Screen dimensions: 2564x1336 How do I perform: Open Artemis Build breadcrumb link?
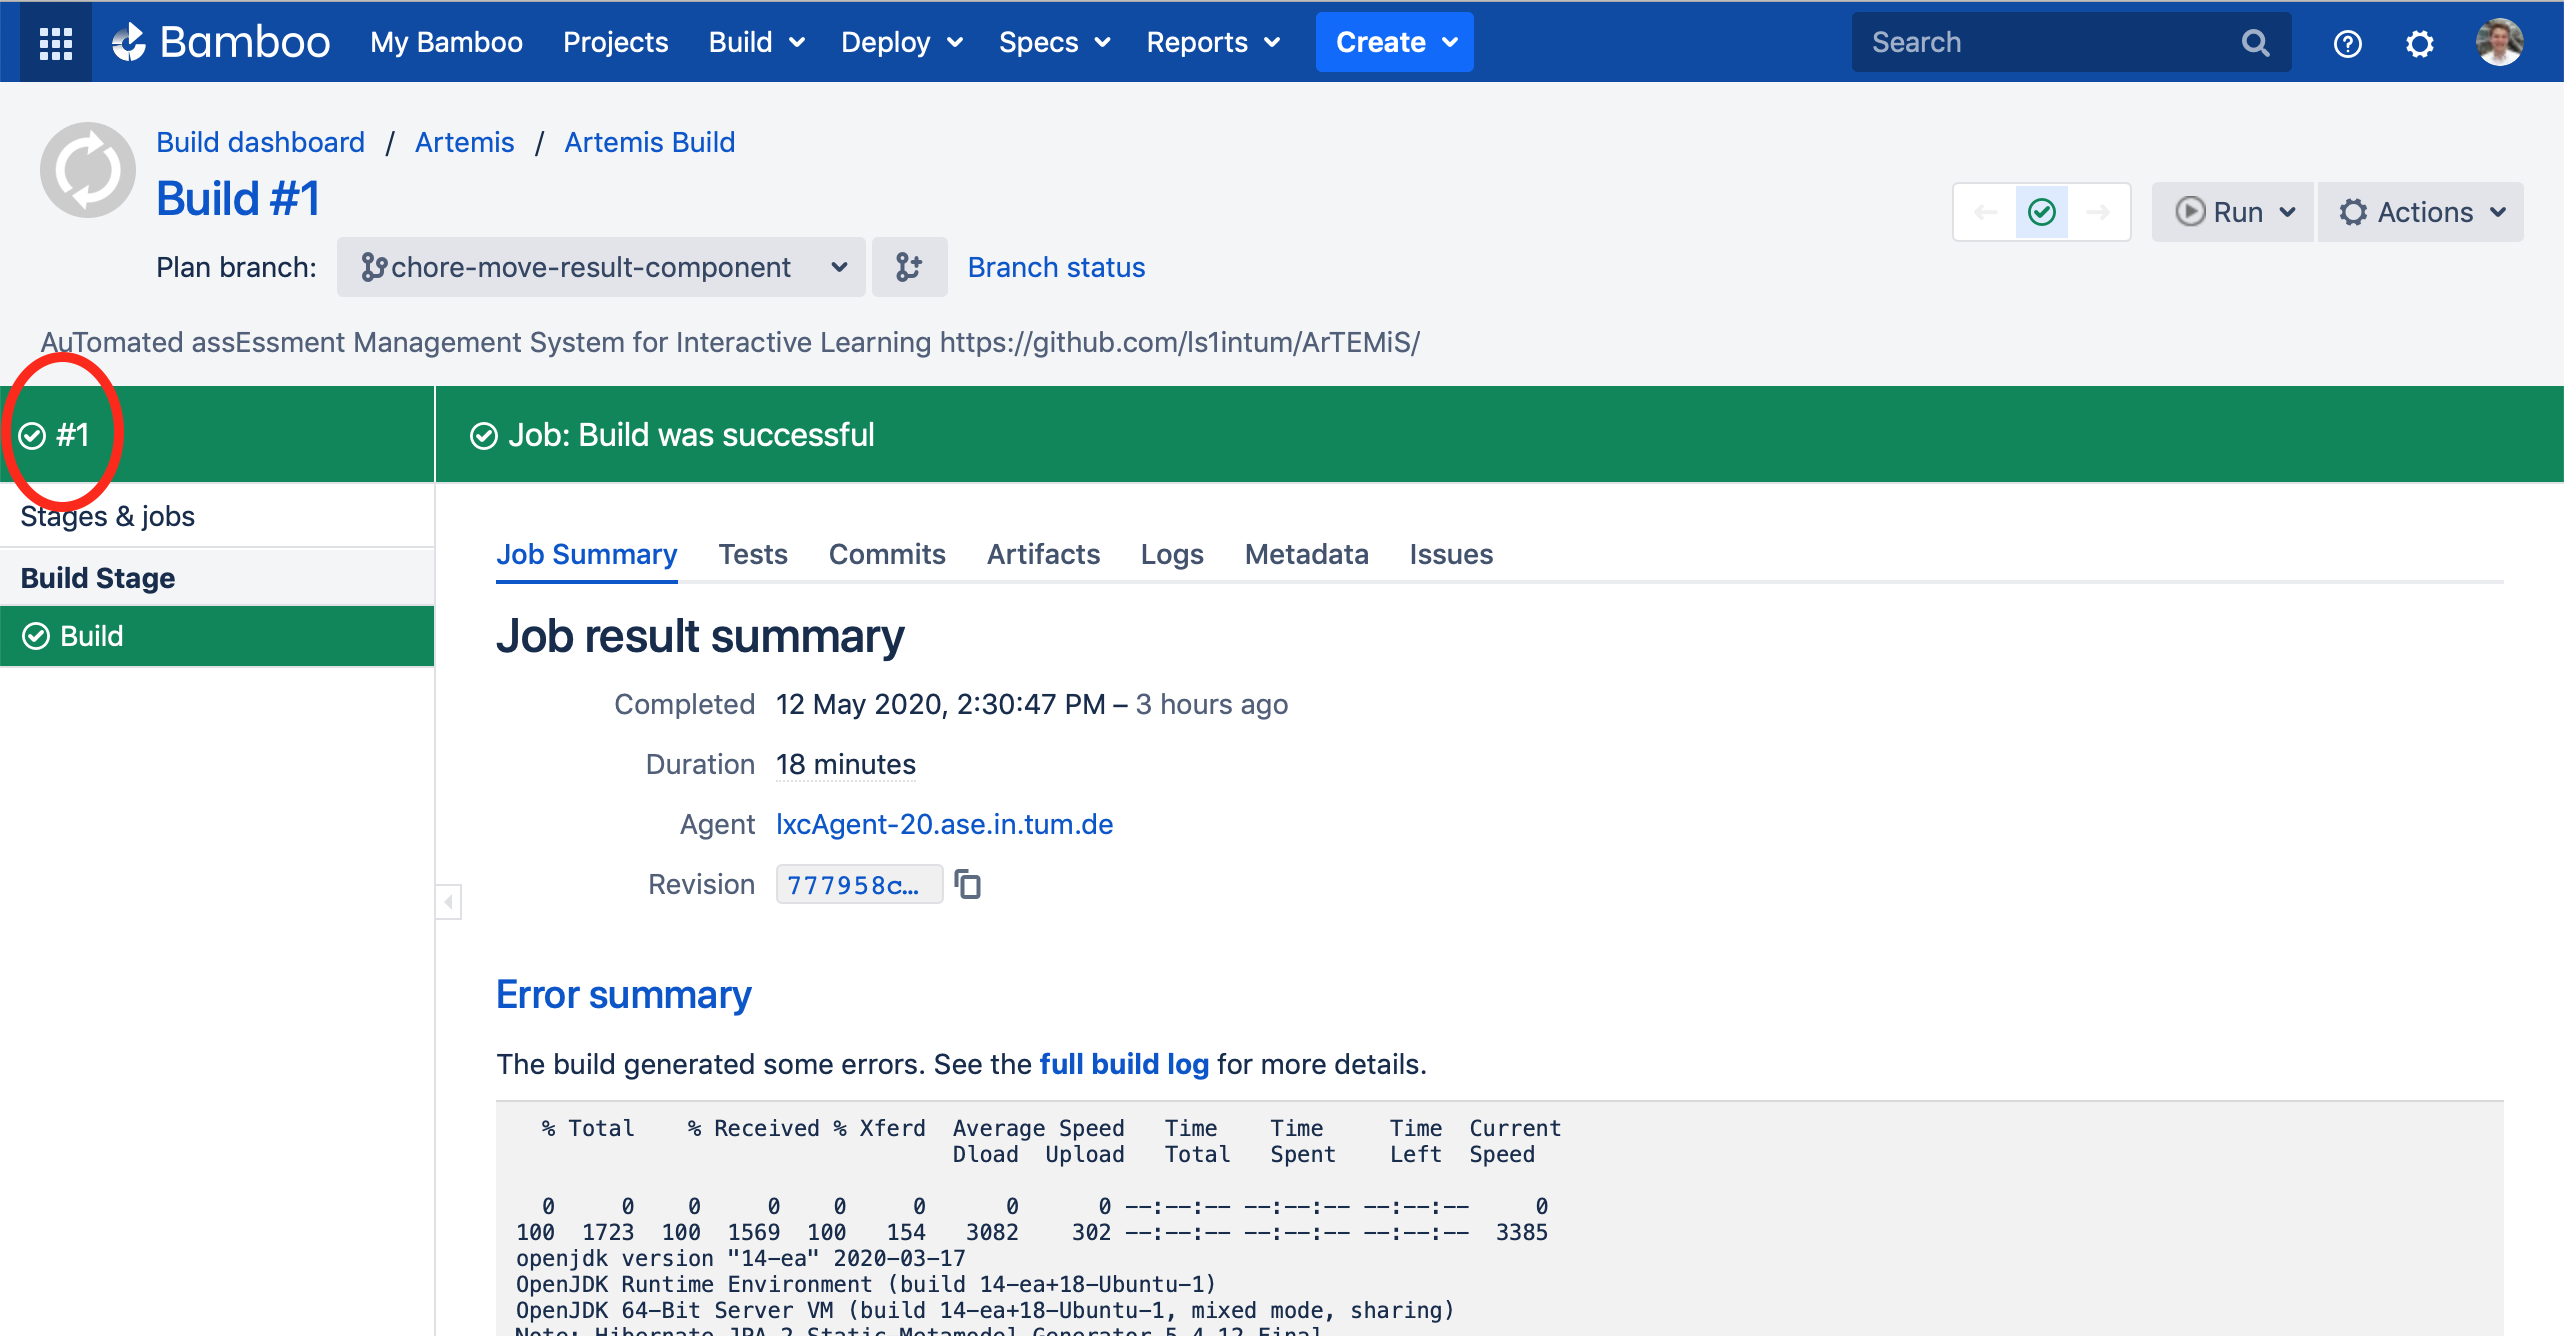[x=650, y=142]
